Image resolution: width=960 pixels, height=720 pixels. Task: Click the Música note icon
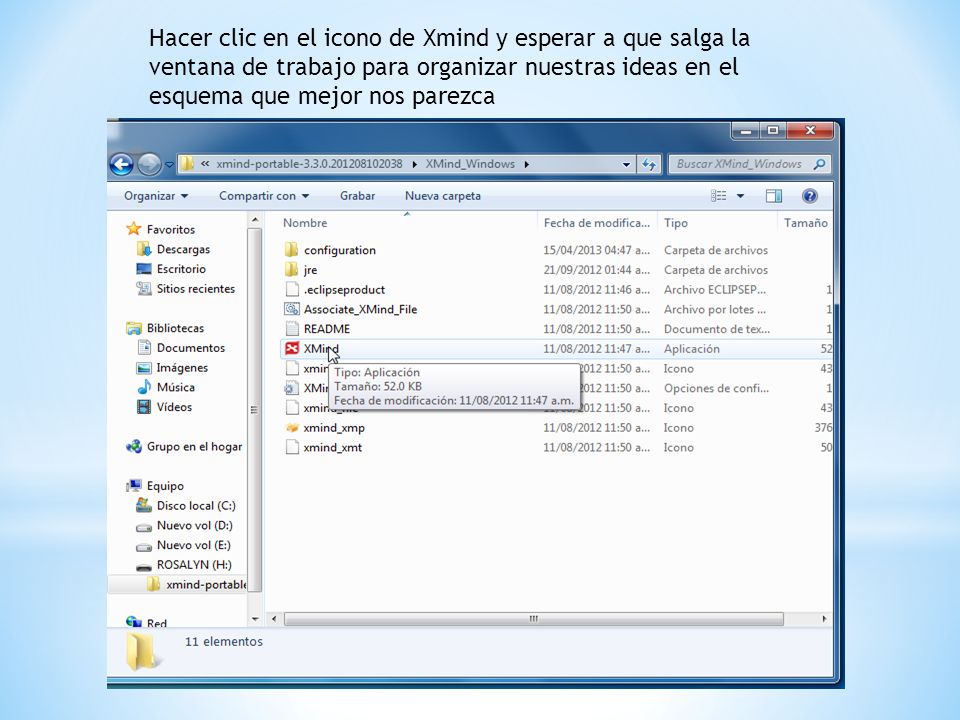point(144,387)
